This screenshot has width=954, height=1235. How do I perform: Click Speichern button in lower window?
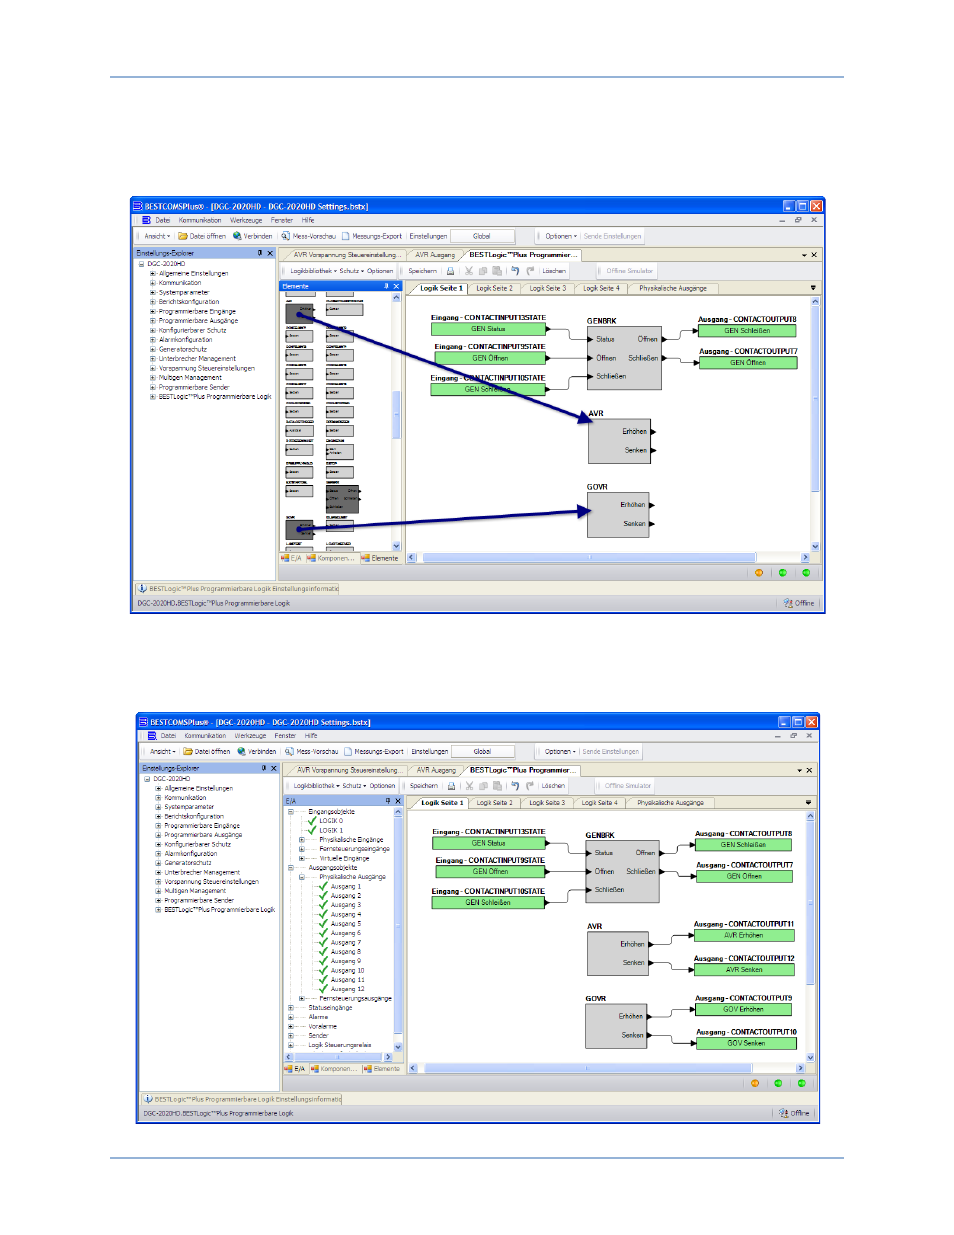[423, 786]
